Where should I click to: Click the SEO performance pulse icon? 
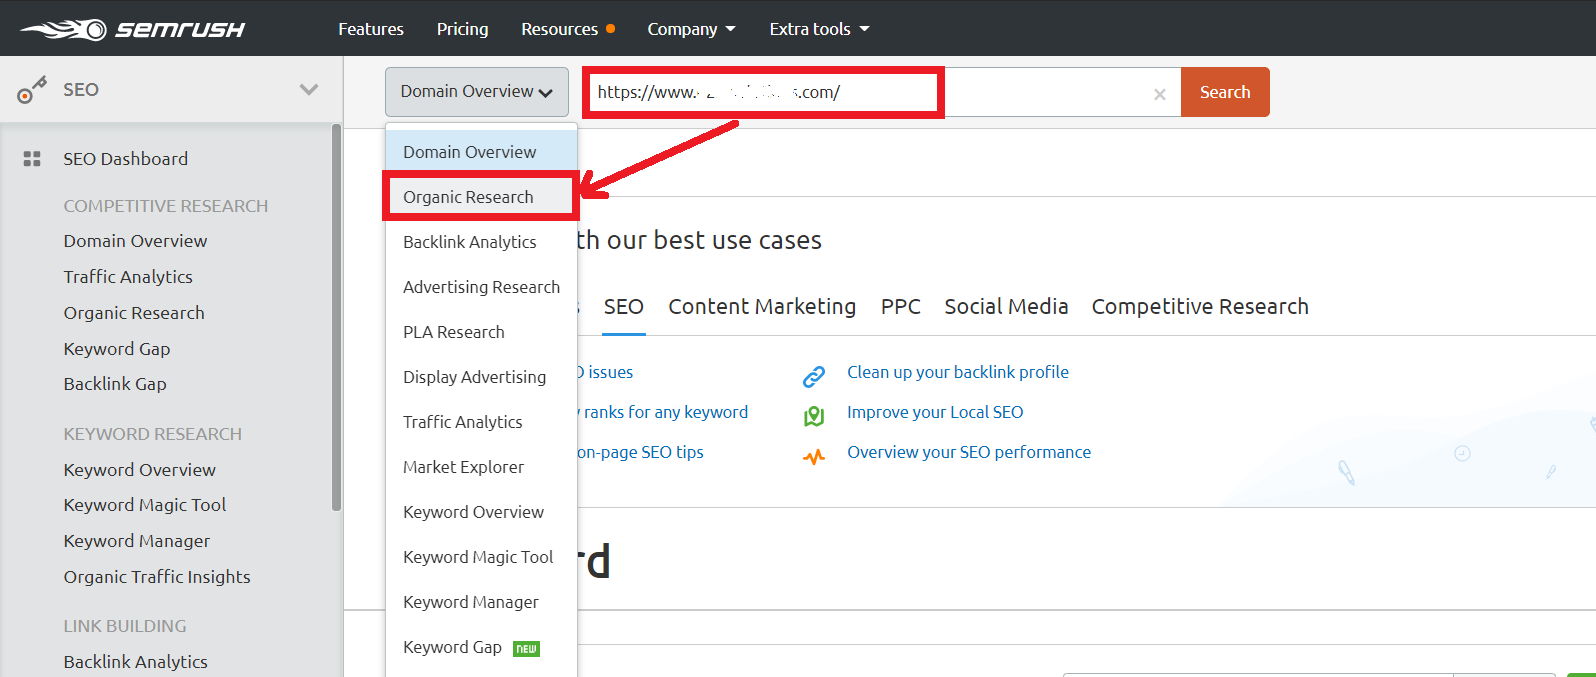(814, 457)
